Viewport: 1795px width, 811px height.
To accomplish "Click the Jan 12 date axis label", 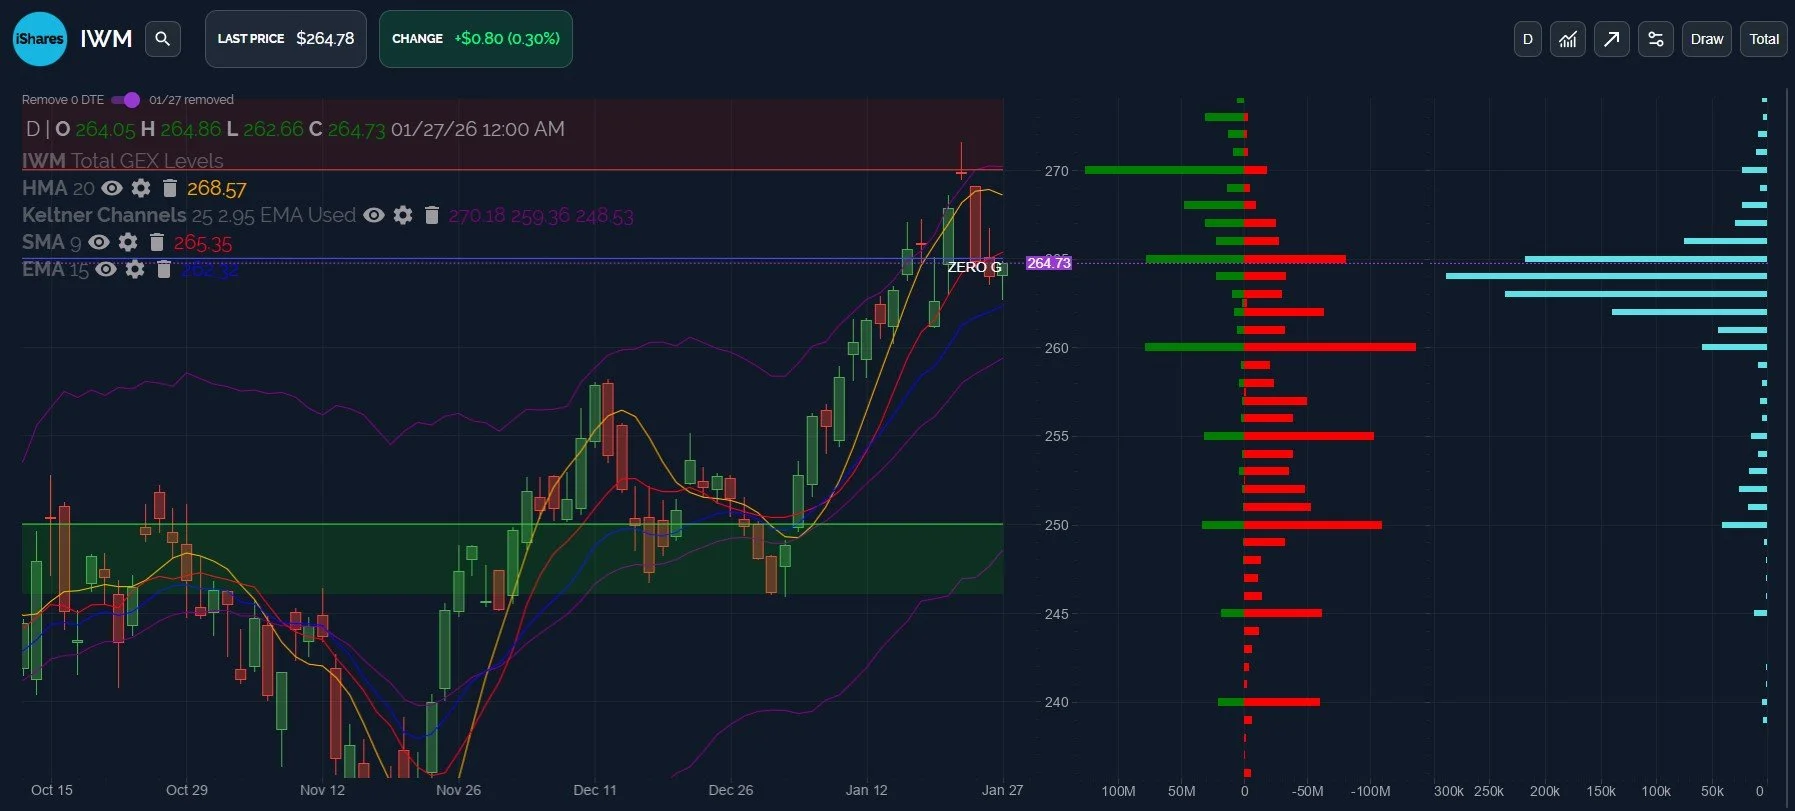I will [866, 790].
